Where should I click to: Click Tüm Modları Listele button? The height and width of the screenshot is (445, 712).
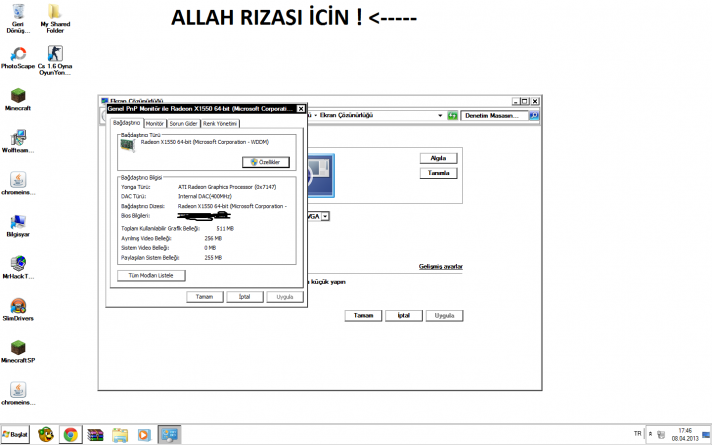point(151,276)
